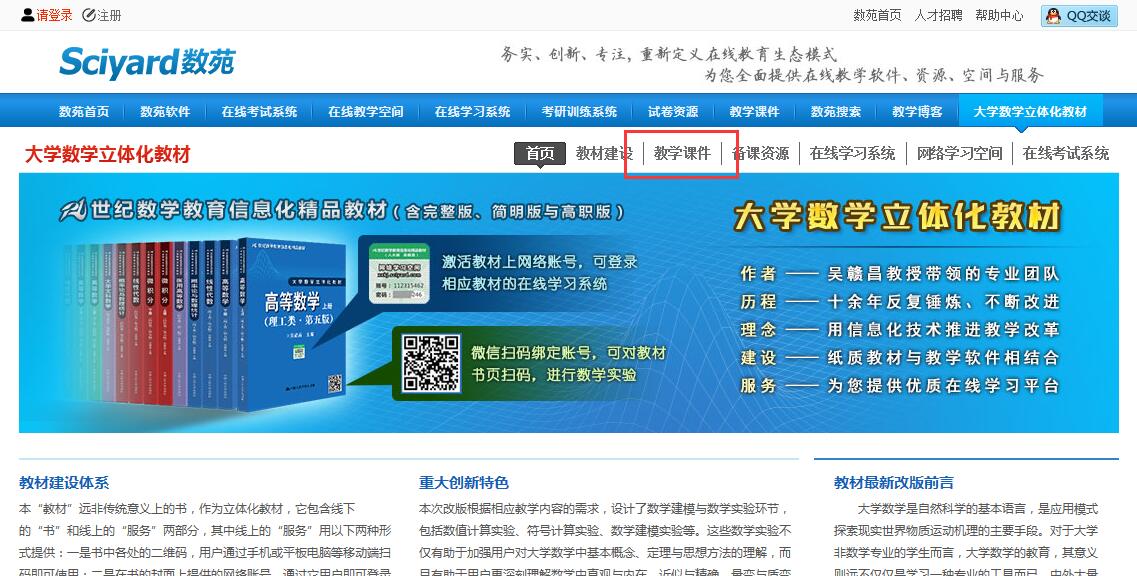The height and width of the screenshot is (576, 1137).
Task: Open the 注册 registration link
Action: click(x=109, y=15)
